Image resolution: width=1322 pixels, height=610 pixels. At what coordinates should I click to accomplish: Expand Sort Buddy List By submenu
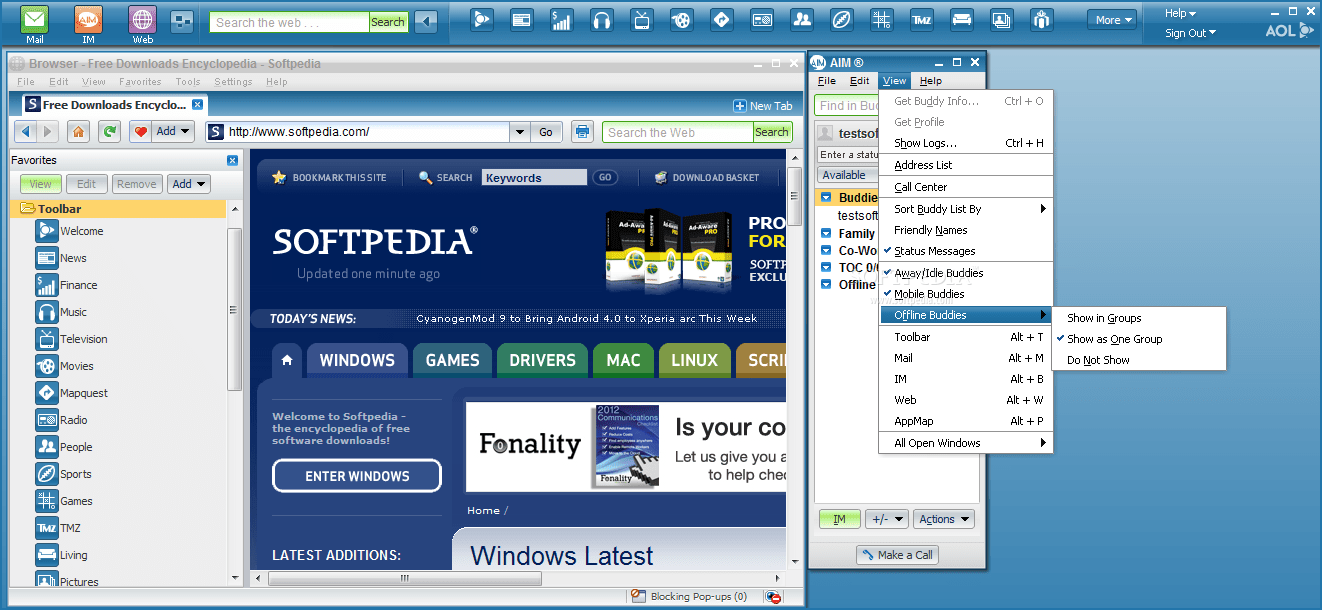(x=966, y=209)
